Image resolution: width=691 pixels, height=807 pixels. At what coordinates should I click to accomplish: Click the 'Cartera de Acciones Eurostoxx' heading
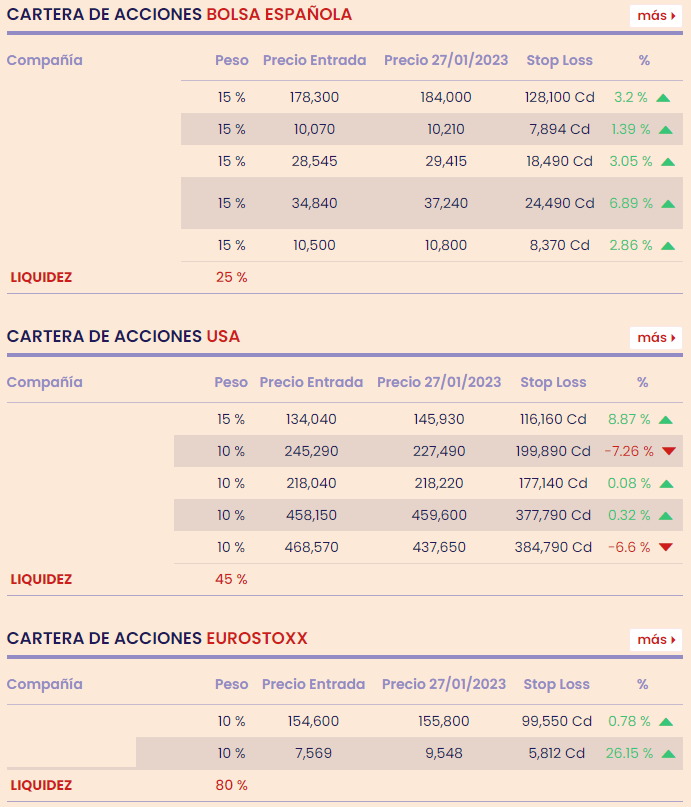157,639
